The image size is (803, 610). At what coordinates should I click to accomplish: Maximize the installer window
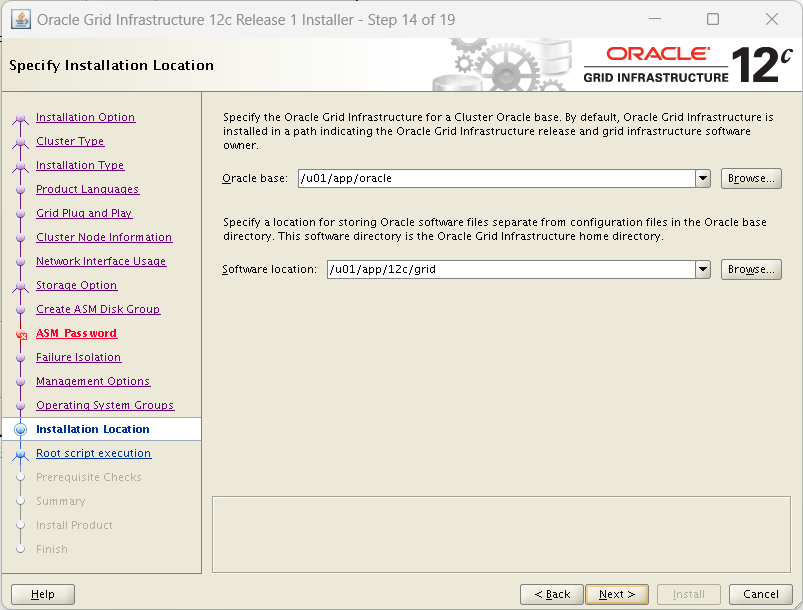pos(713,19)
